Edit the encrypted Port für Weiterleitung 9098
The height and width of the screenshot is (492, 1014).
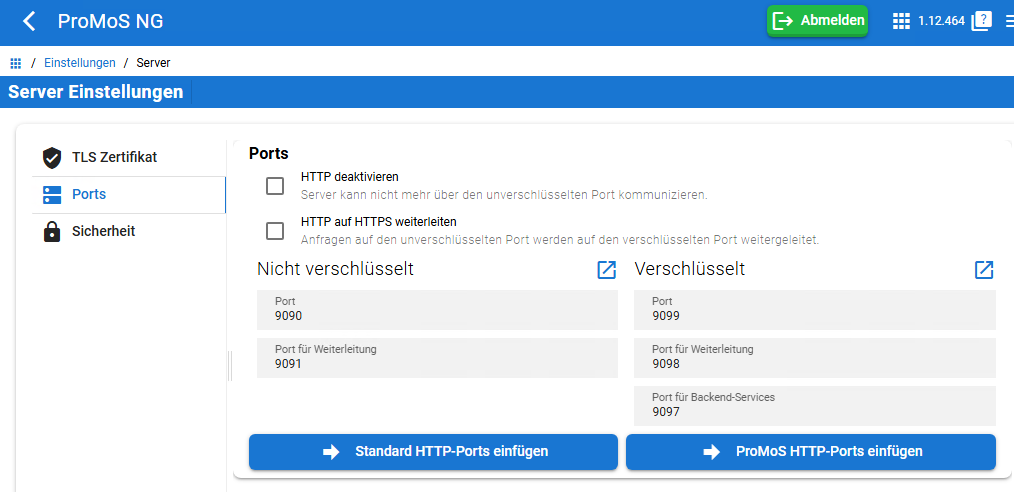click(x=815, y=358)
